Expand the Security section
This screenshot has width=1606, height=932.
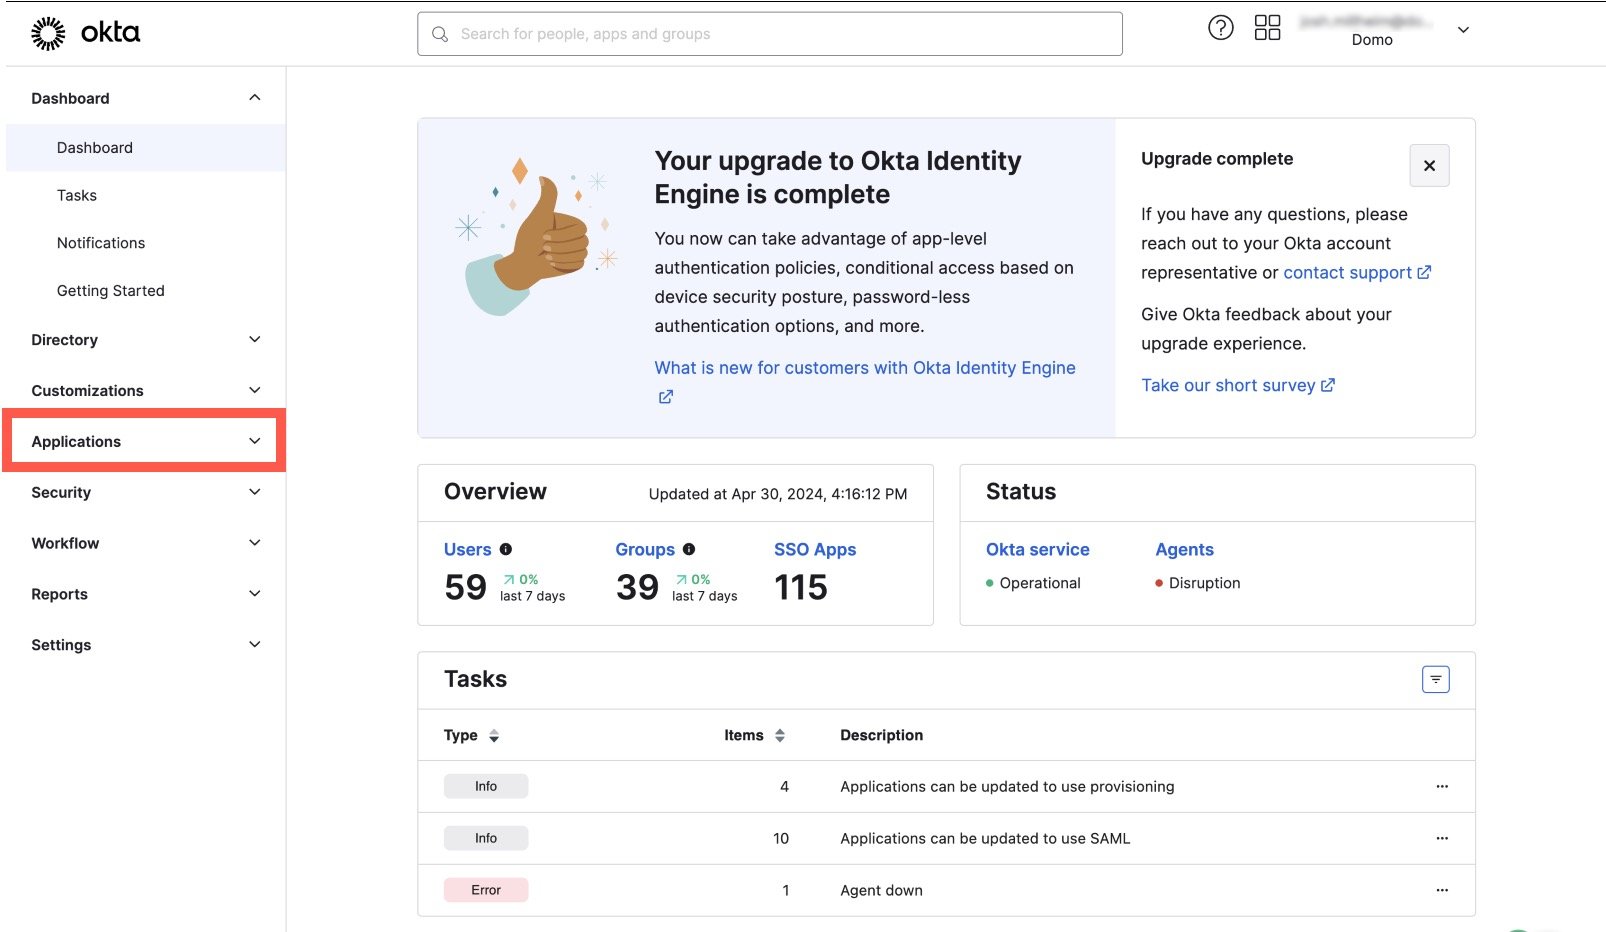tap(146, 493)
